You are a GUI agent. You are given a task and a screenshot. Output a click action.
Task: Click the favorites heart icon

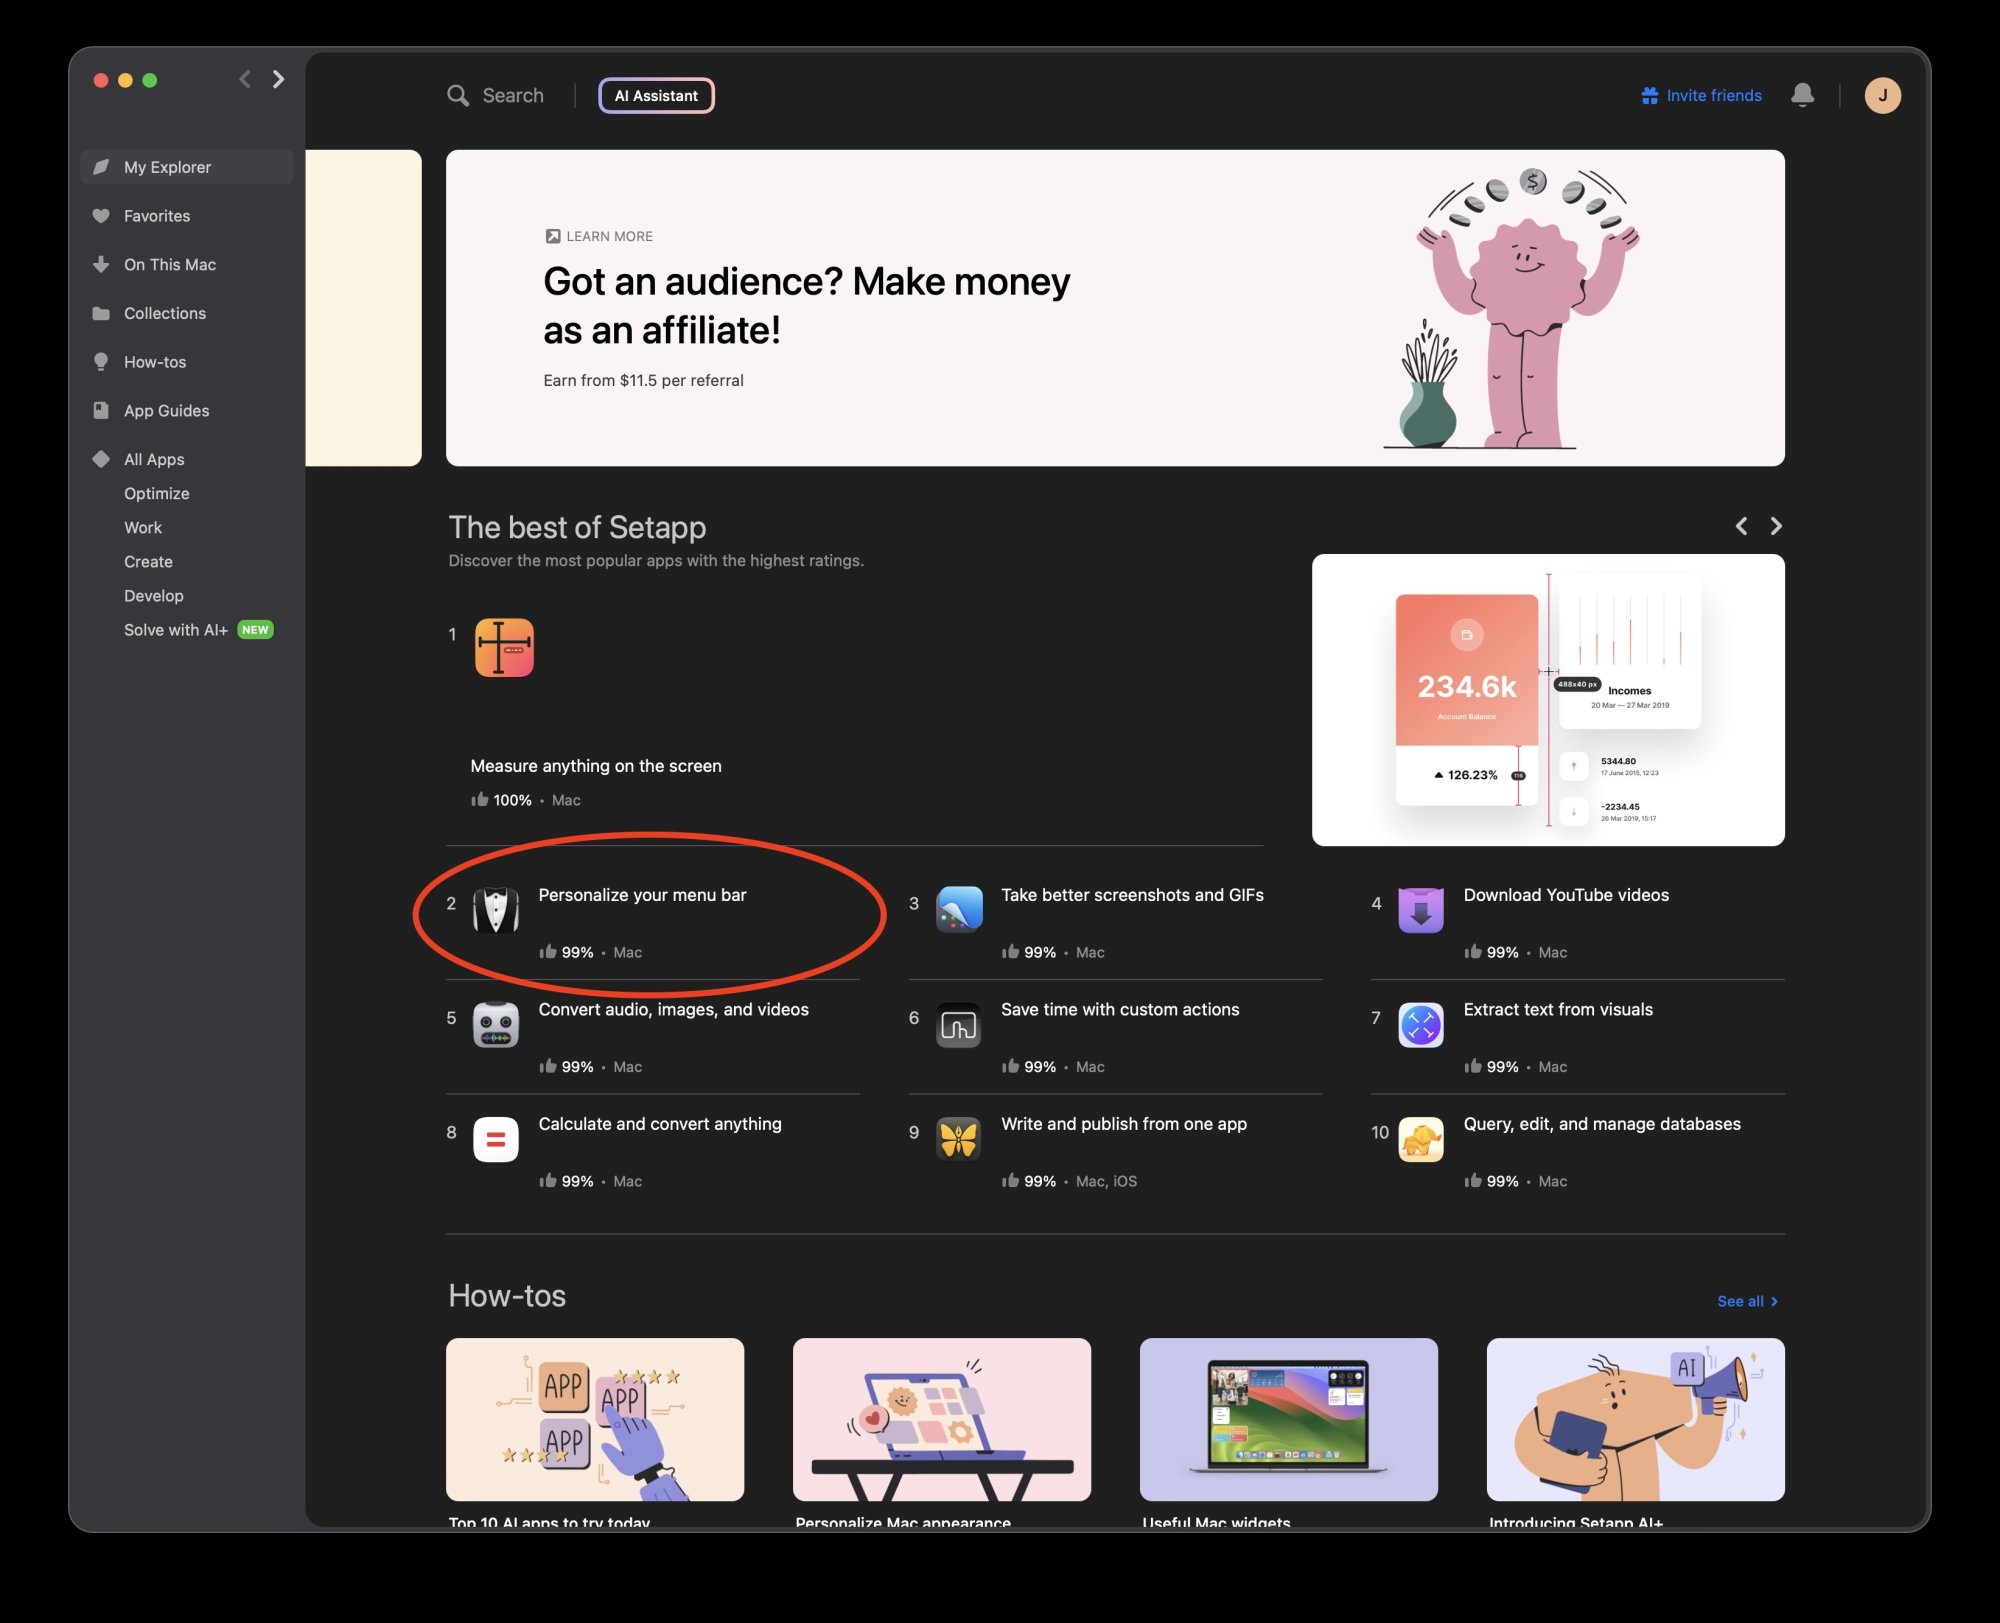tap(101, 216)
